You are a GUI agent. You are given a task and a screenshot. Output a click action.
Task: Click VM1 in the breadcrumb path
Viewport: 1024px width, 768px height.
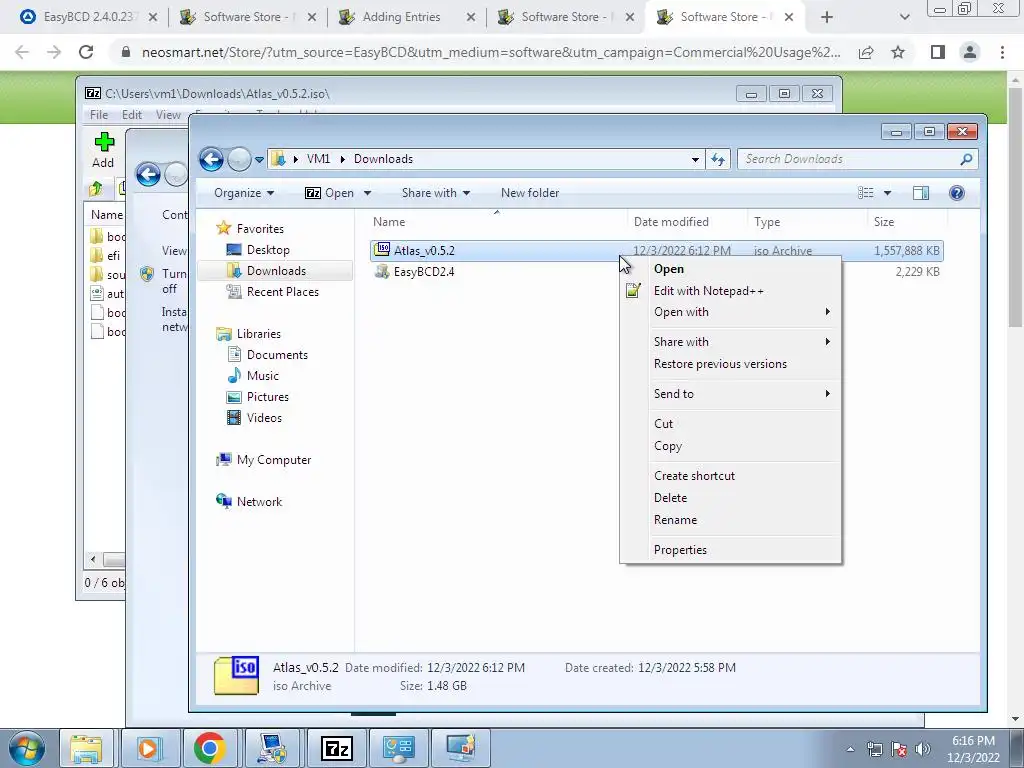pyautogui.click(x=318, y=159)
